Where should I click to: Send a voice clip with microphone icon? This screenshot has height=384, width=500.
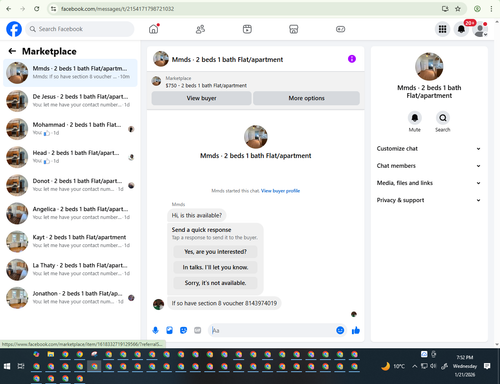click(x=155, y=330)
